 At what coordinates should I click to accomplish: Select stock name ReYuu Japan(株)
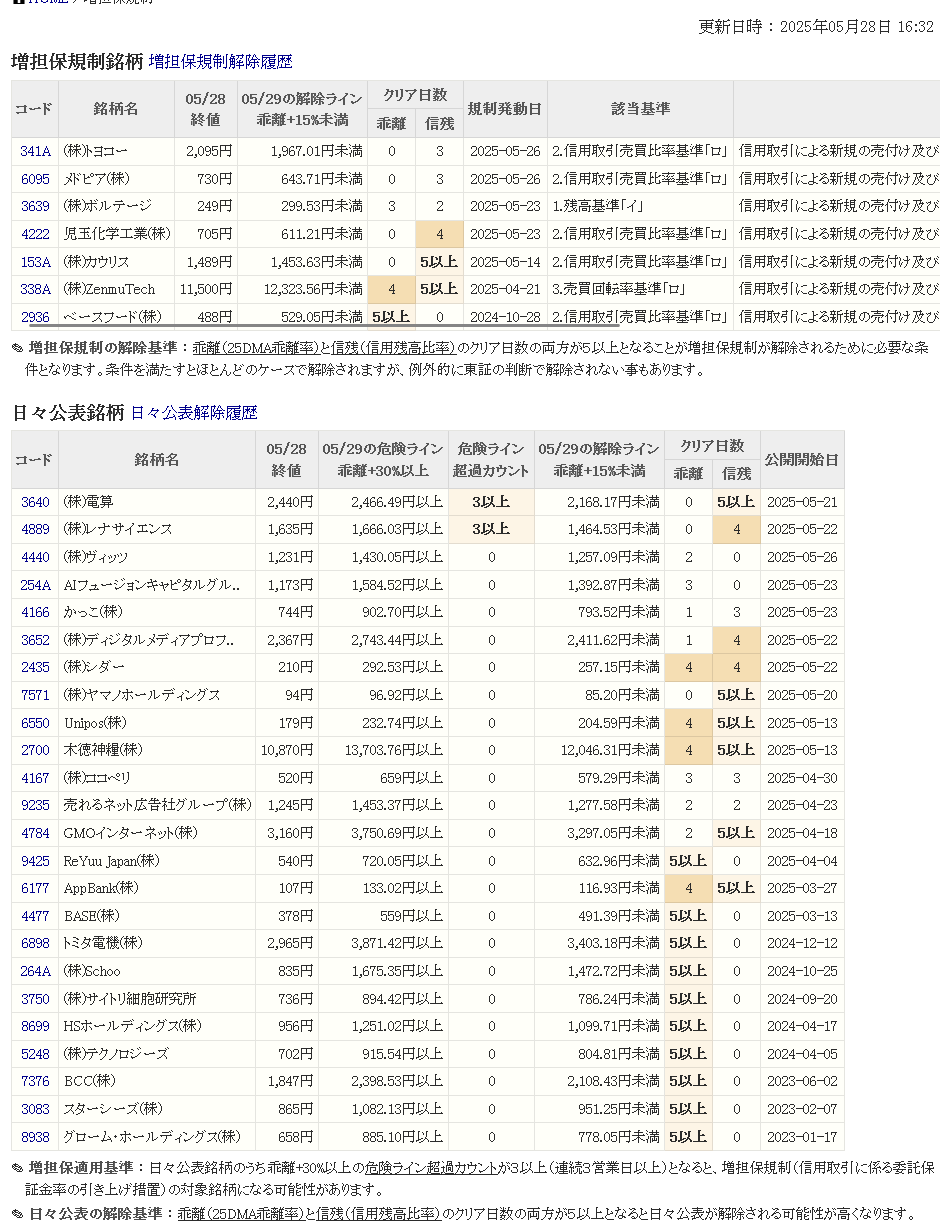pyautogui.click(x=111, y=861)
